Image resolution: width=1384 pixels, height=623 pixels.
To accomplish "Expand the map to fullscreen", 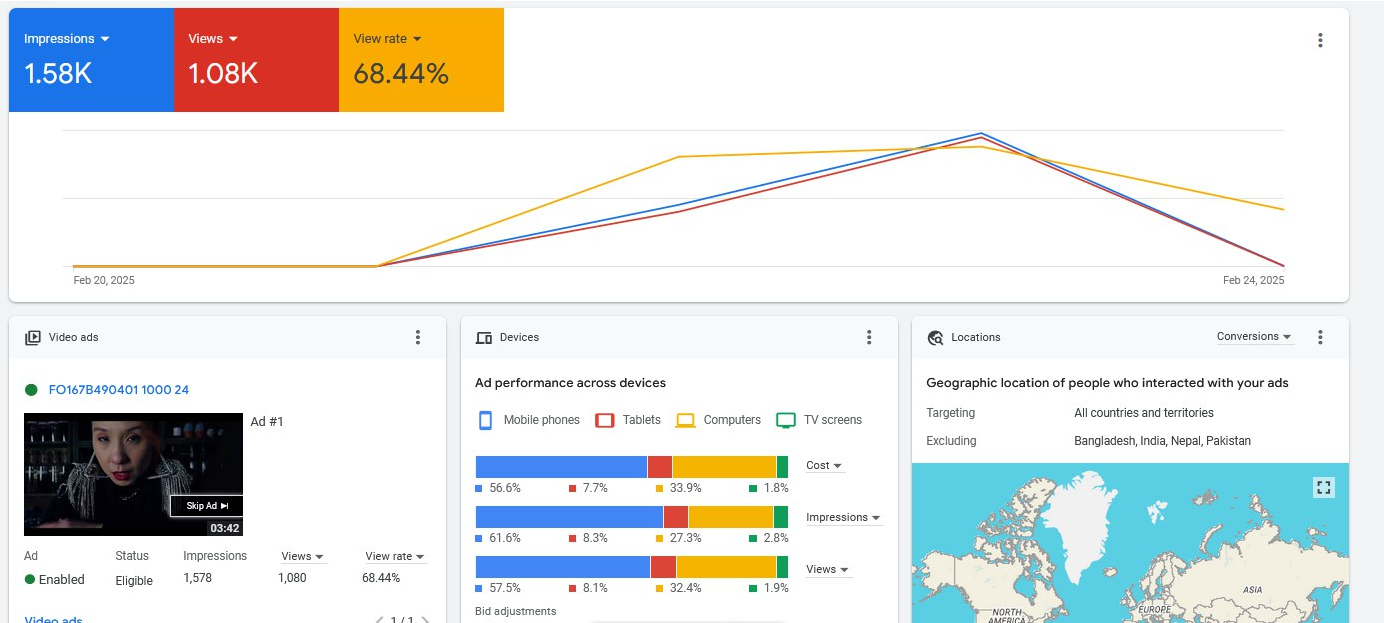I will (x=1323, y=487).
